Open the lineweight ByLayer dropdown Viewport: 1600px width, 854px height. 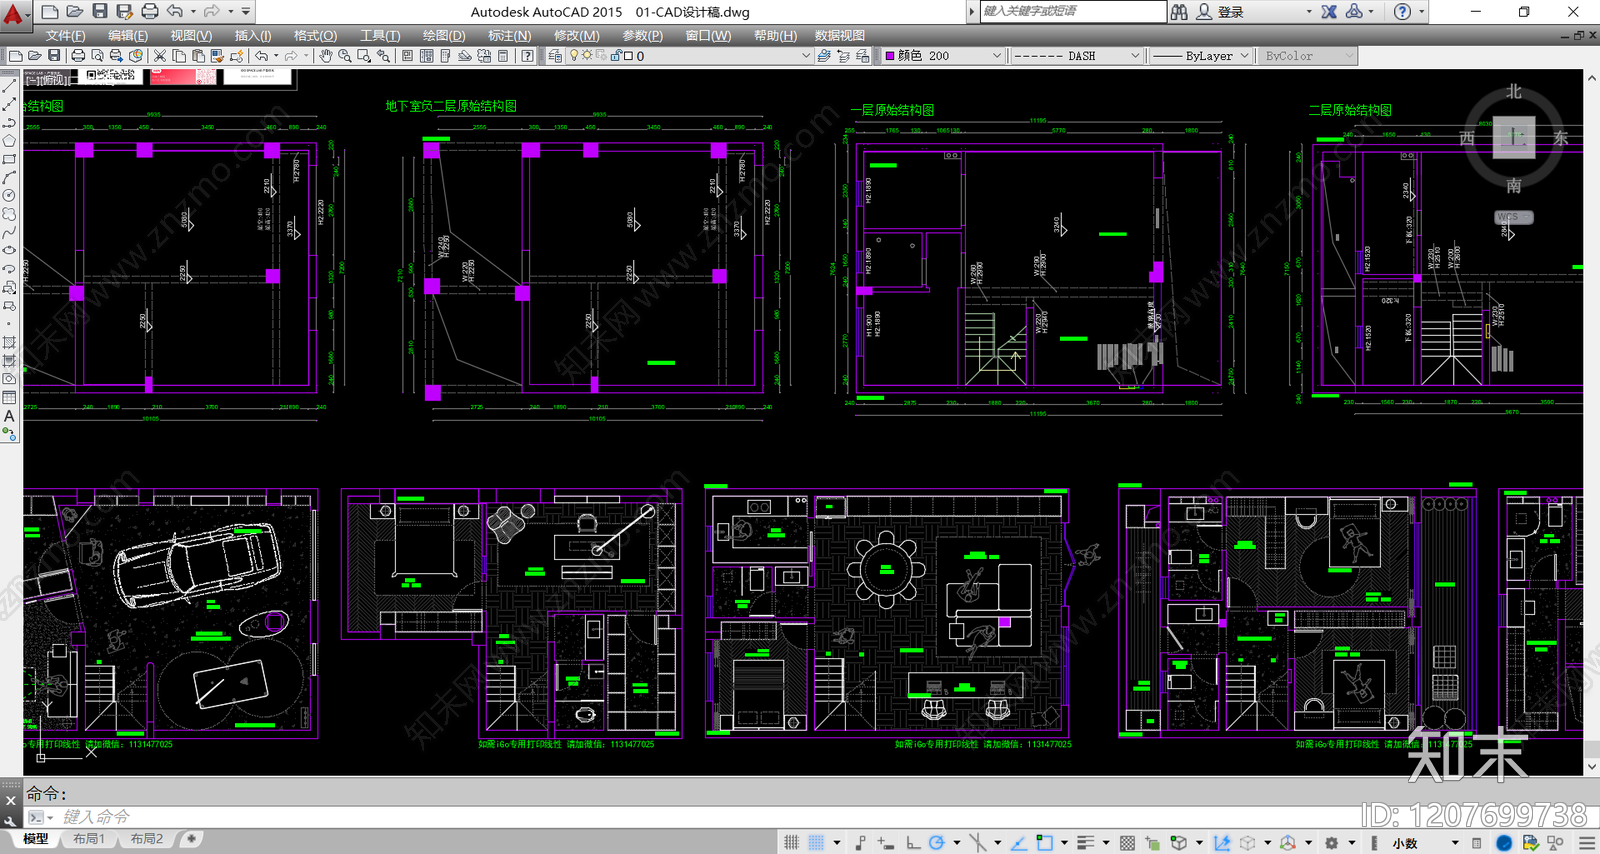1200,56
